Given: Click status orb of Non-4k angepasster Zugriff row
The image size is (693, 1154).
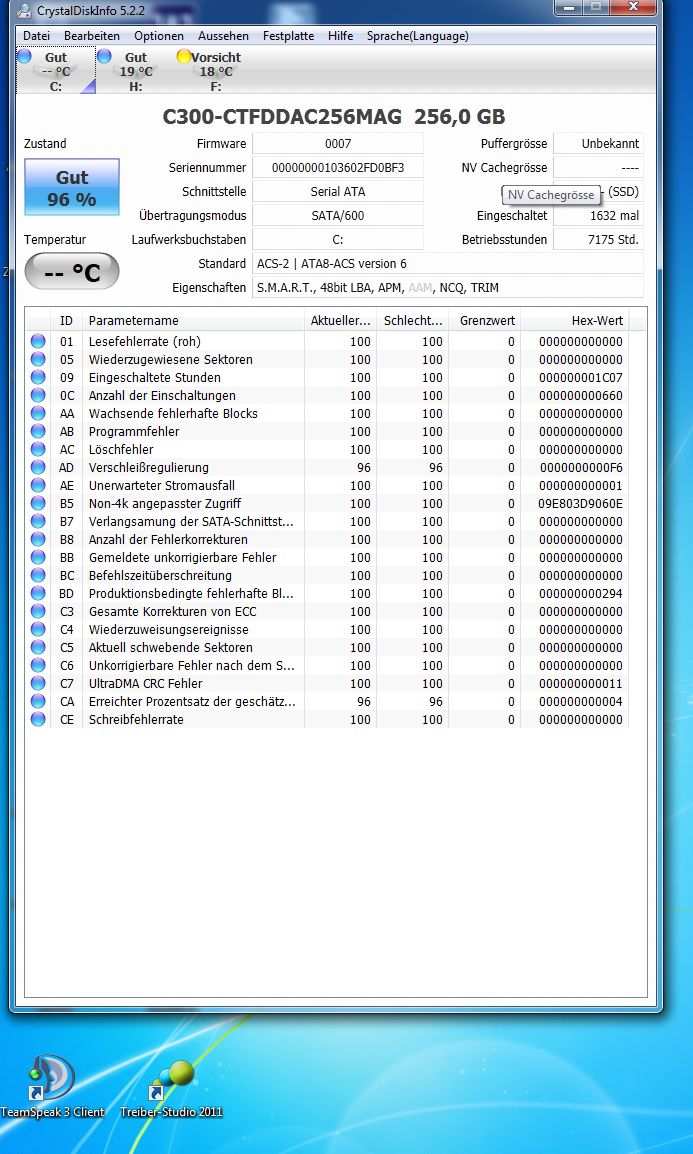Looking at the screenshot, I should [x=38, y=503].
